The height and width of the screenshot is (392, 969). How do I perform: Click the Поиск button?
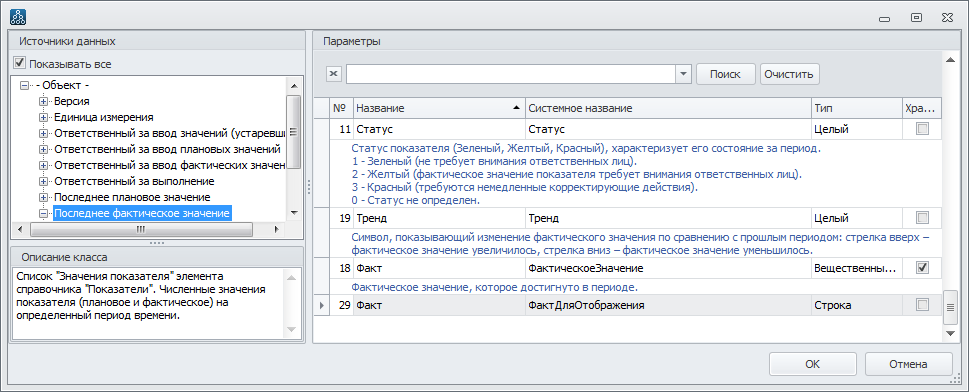click(x=726, y=74)
